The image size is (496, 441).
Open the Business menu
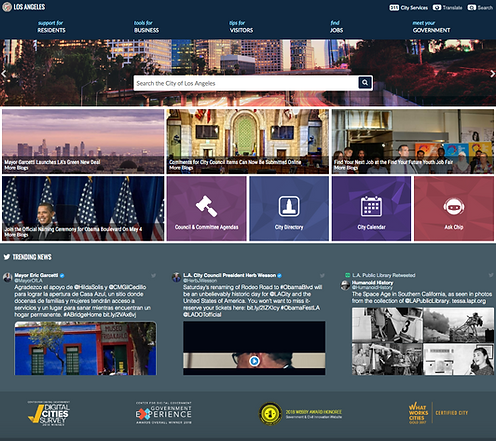coord(146,27)
